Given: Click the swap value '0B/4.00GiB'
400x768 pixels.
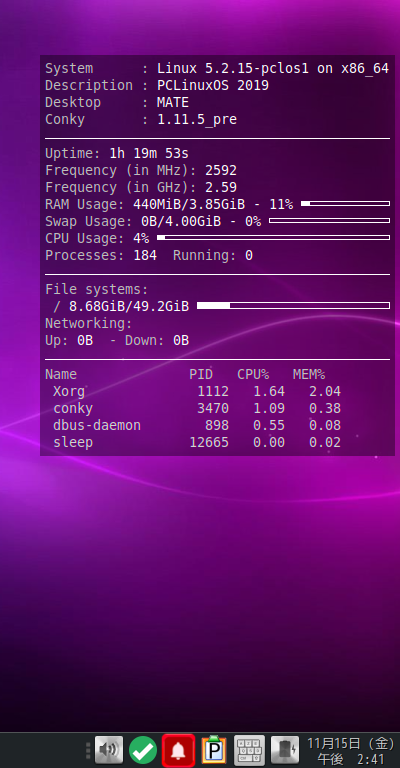Looking at the screenshot, I should point(181,221).
